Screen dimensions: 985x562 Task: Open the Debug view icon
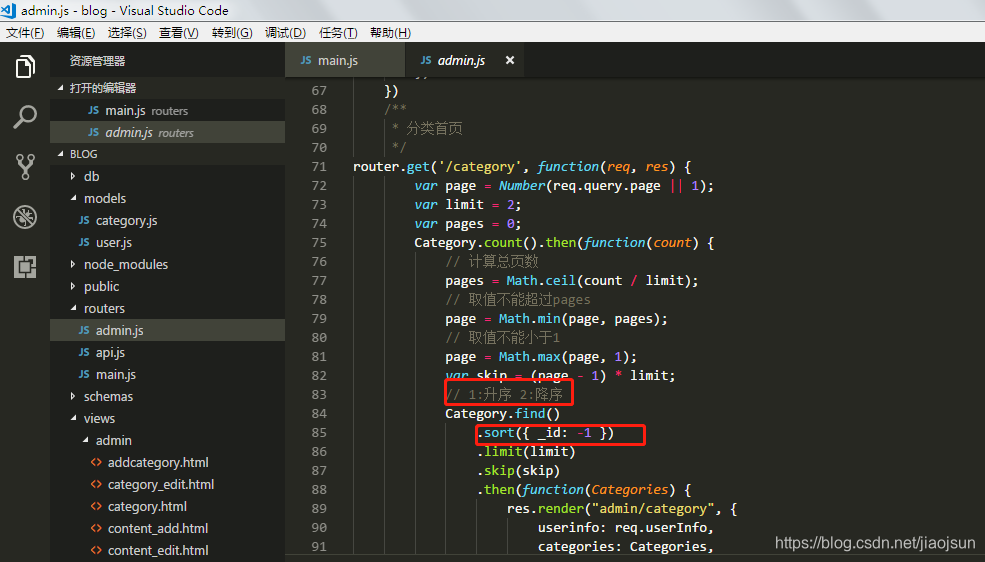pos(25,217)
